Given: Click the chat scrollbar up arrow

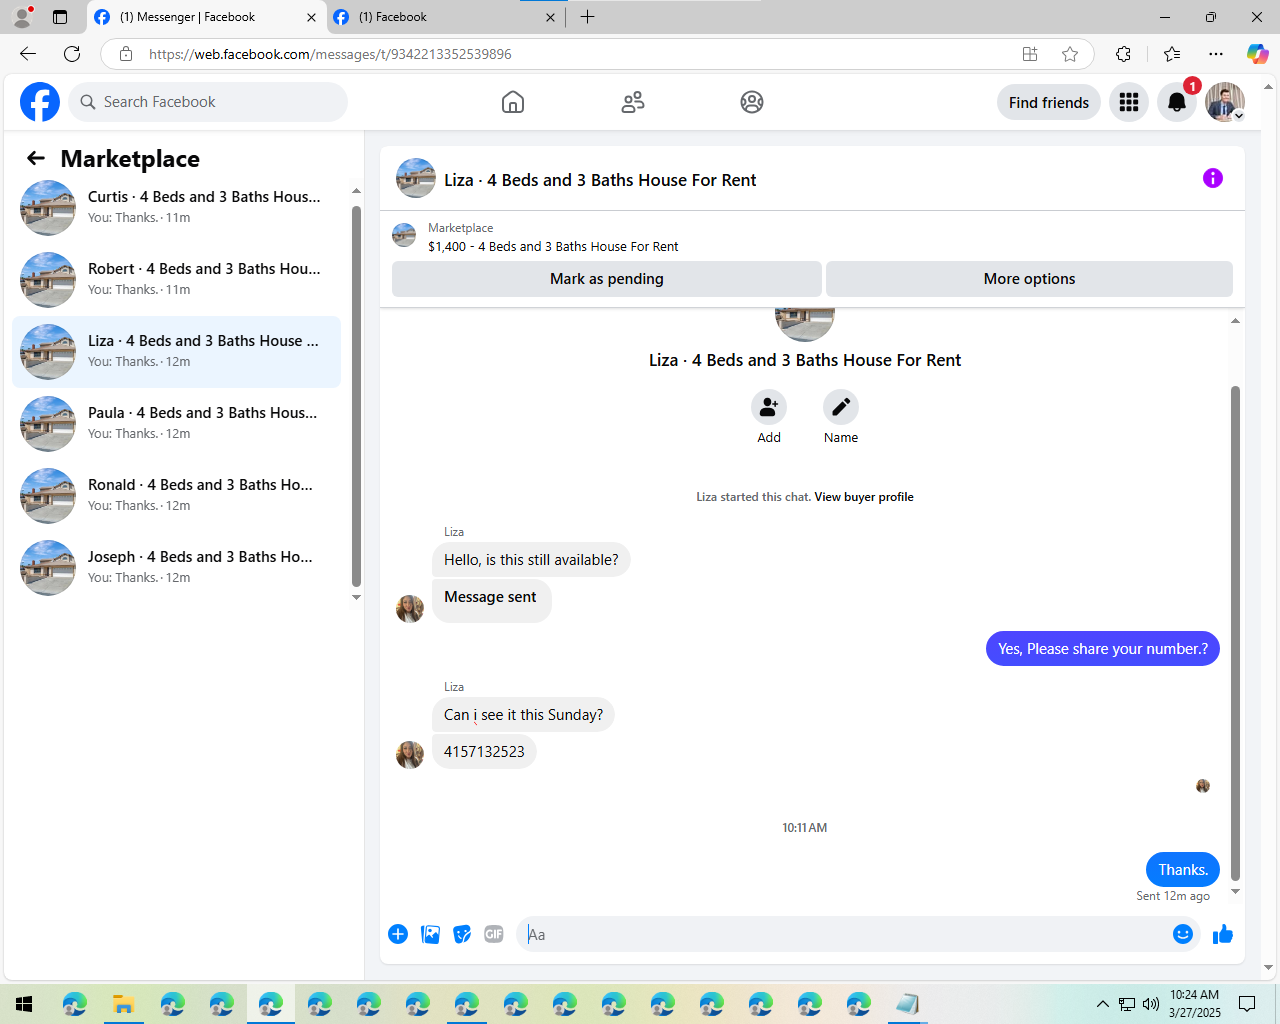Looking at the screenshot, I should coord(1235,321).
